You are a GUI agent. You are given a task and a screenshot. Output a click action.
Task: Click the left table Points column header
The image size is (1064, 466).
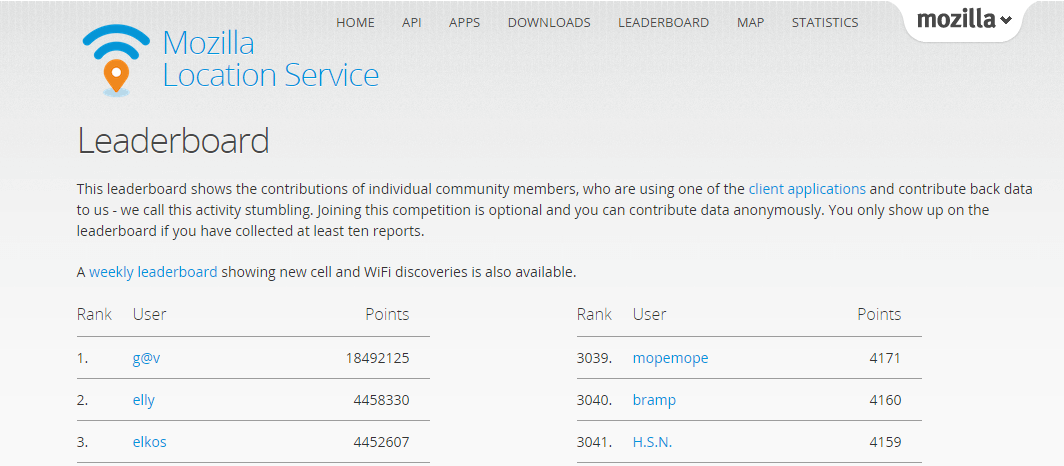click(387, 314)
